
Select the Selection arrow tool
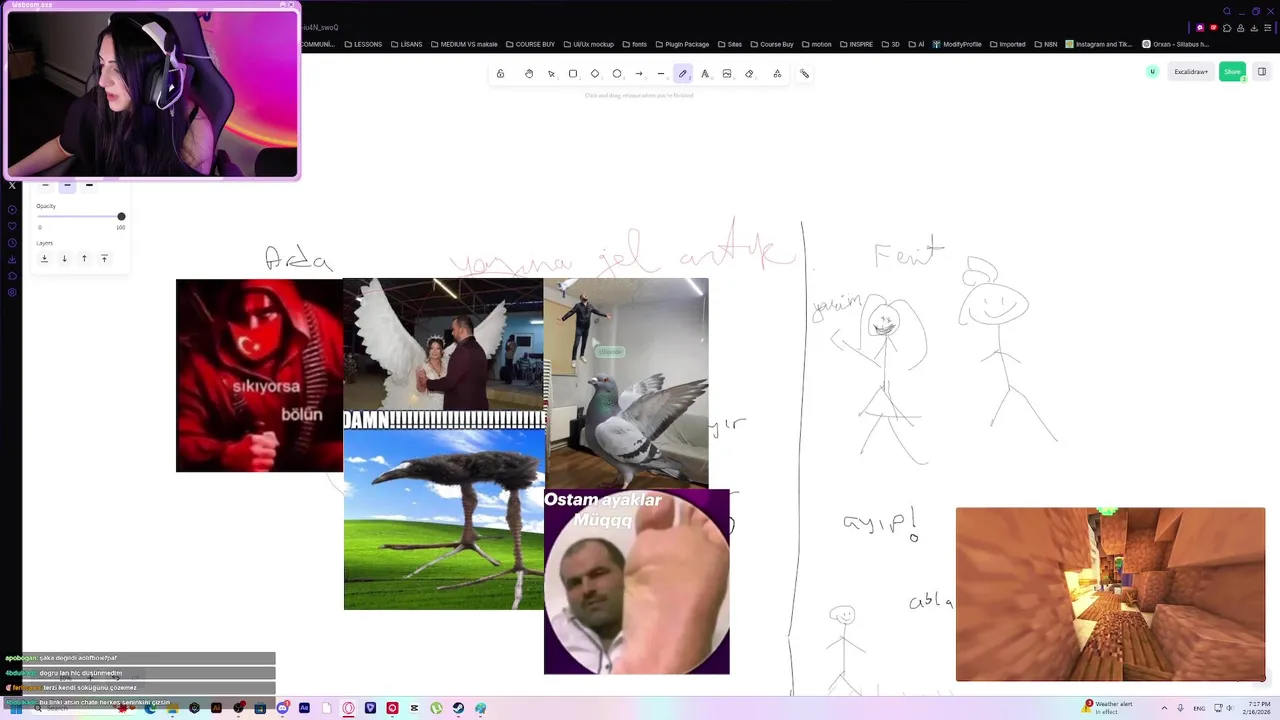coord(551,73)
